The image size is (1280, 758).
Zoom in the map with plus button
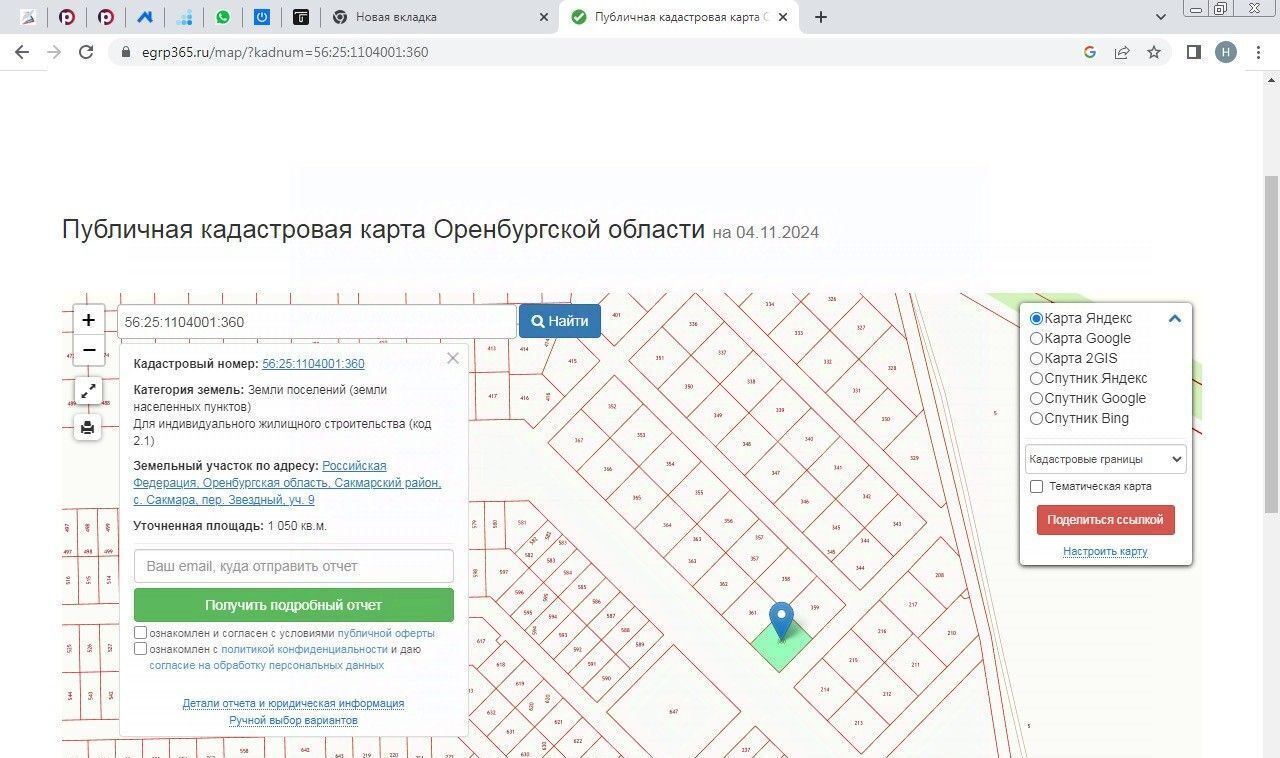(89, 320)
